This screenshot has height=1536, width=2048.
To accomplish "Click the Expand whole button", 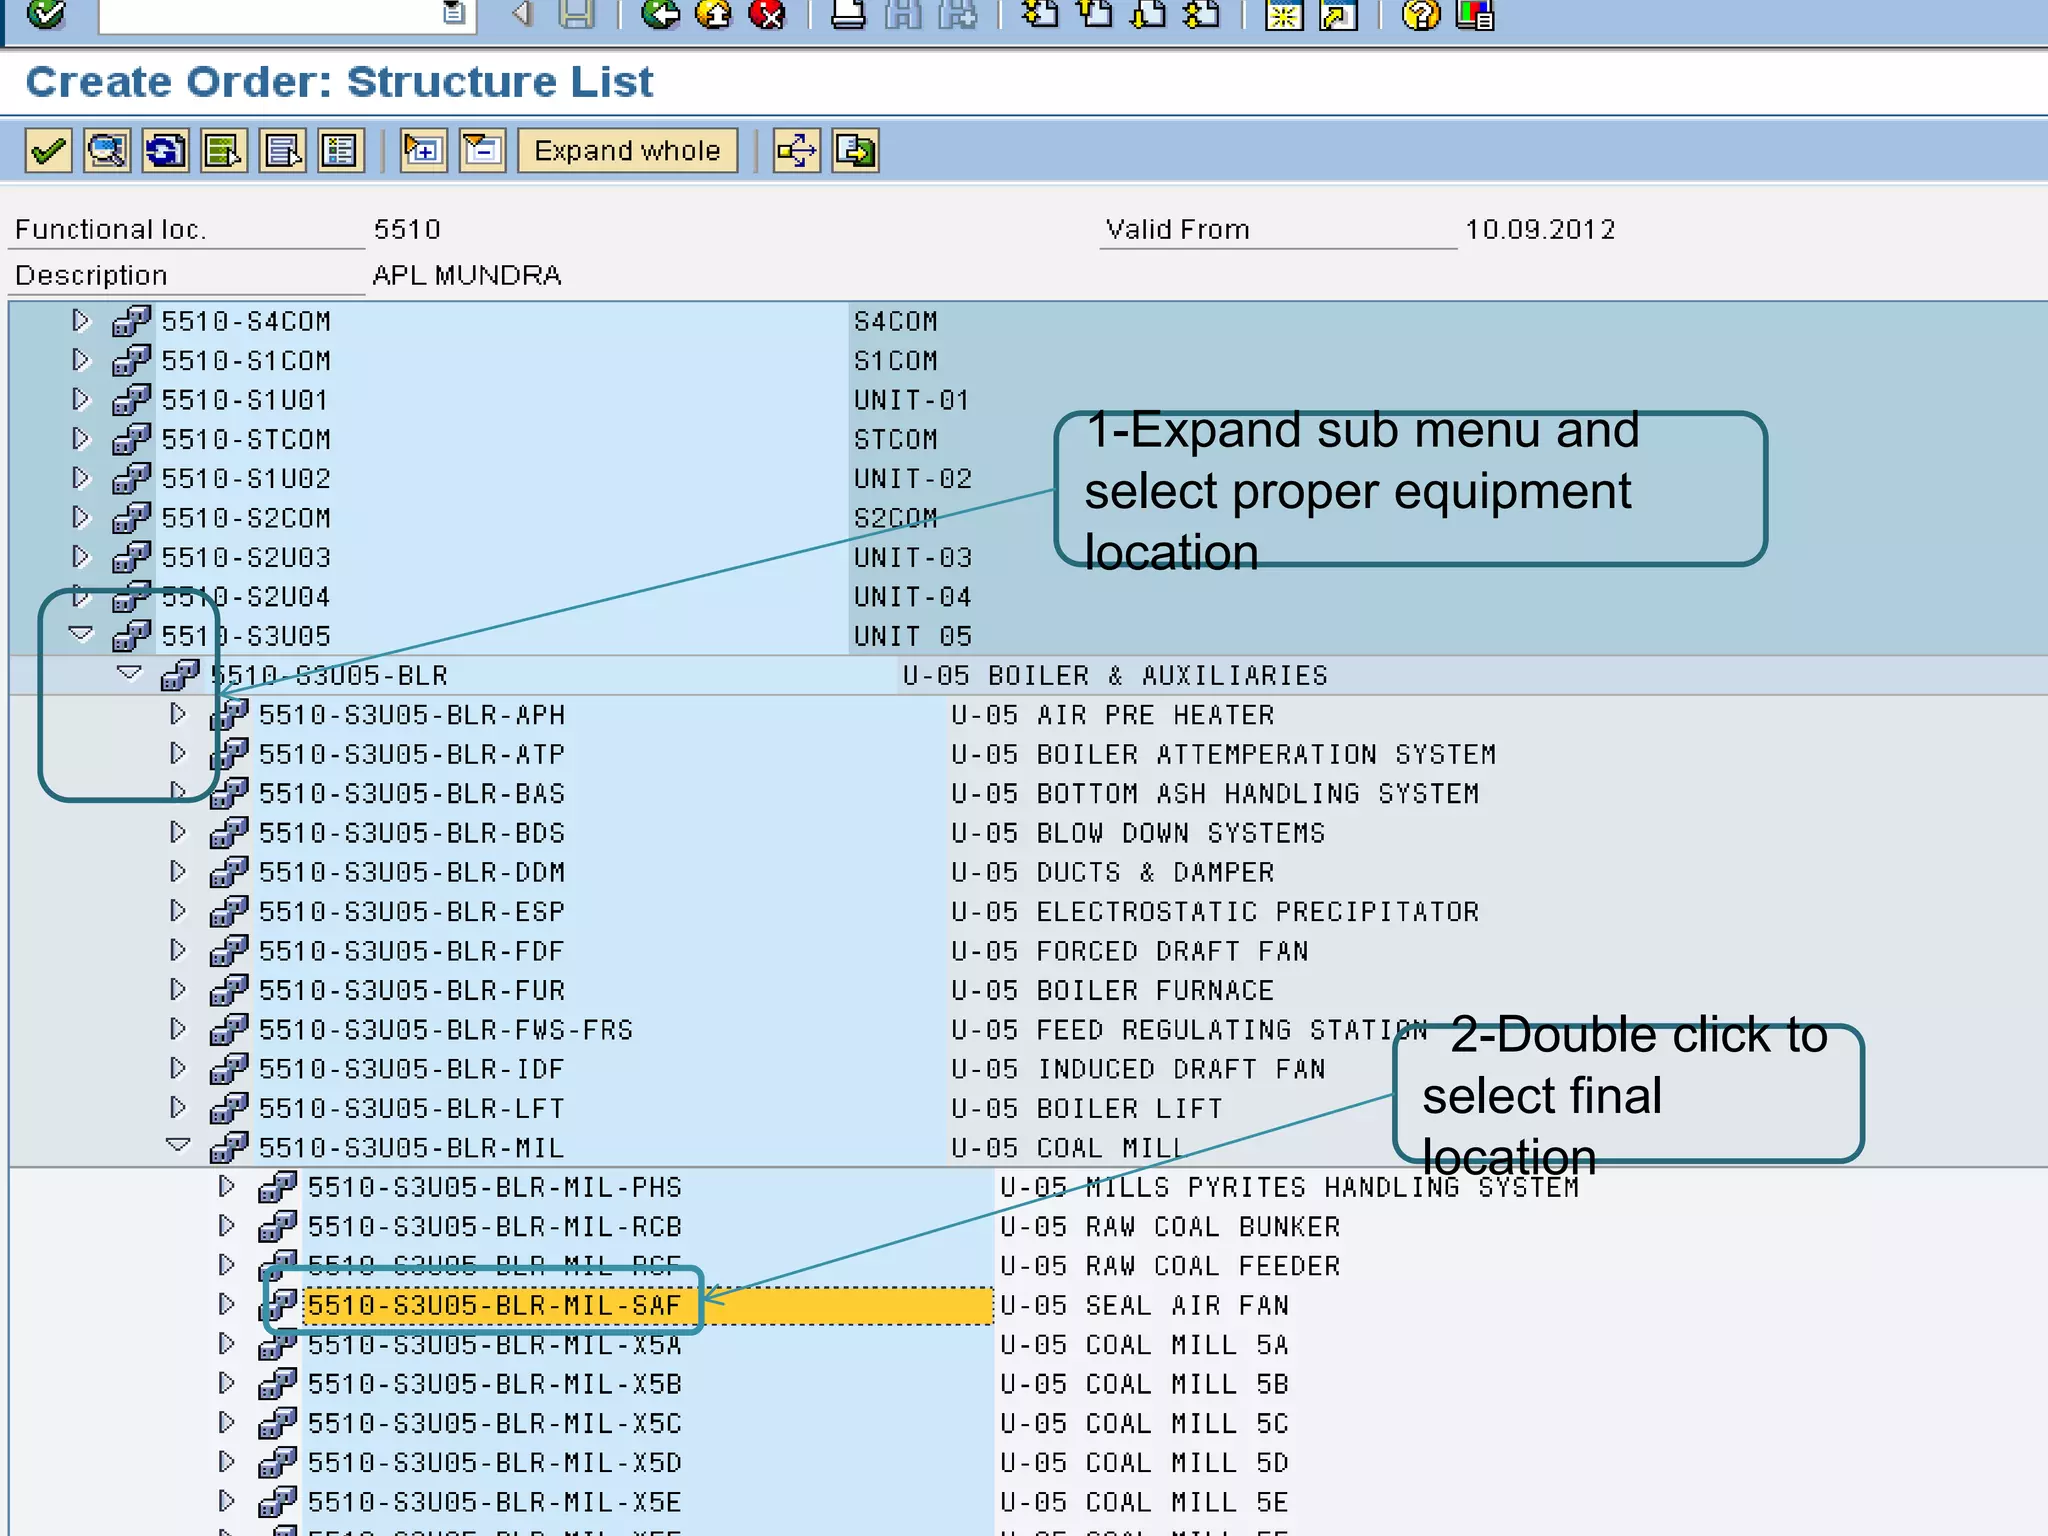I will [x=628, y=151].
